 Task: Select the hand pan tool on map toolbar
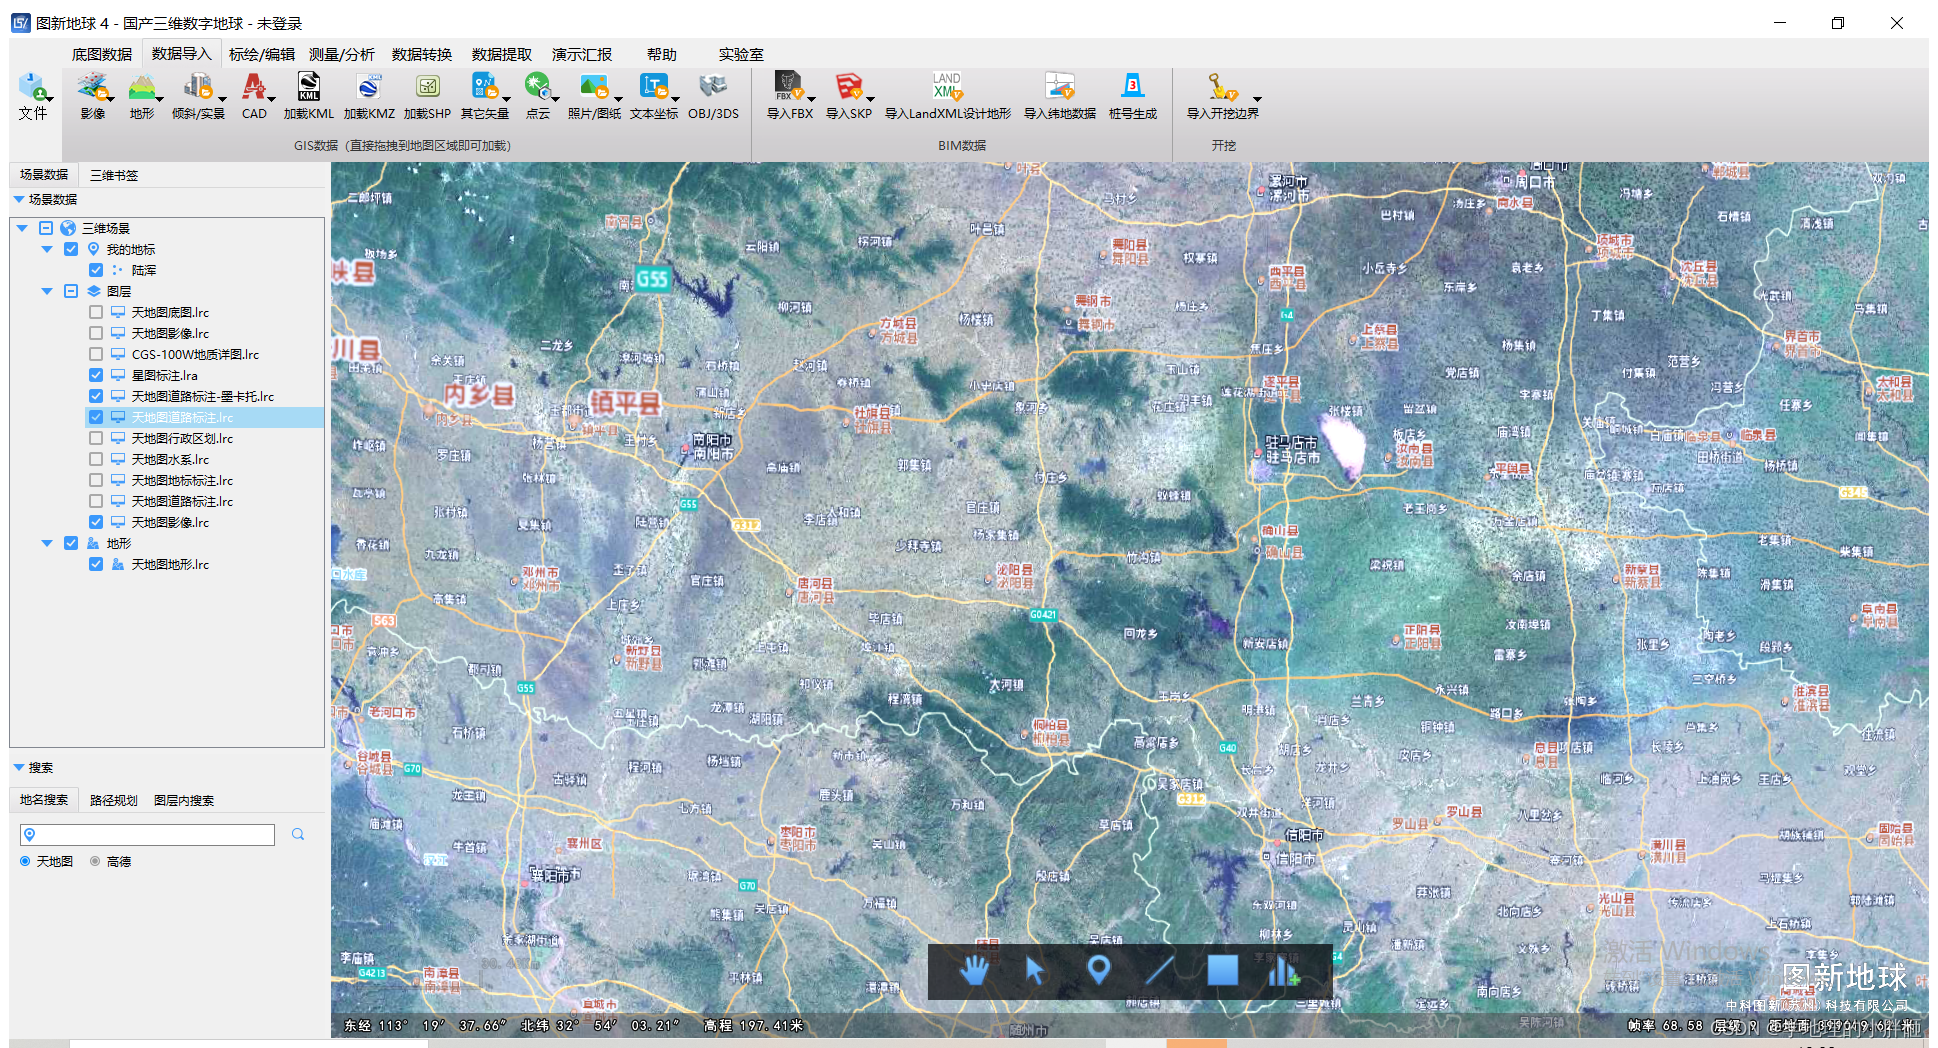coord(974,970)
